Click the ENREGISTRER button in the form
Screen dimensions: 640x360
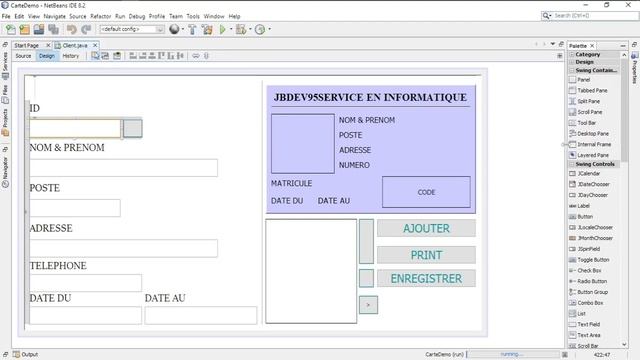click(x=426, y=278)
